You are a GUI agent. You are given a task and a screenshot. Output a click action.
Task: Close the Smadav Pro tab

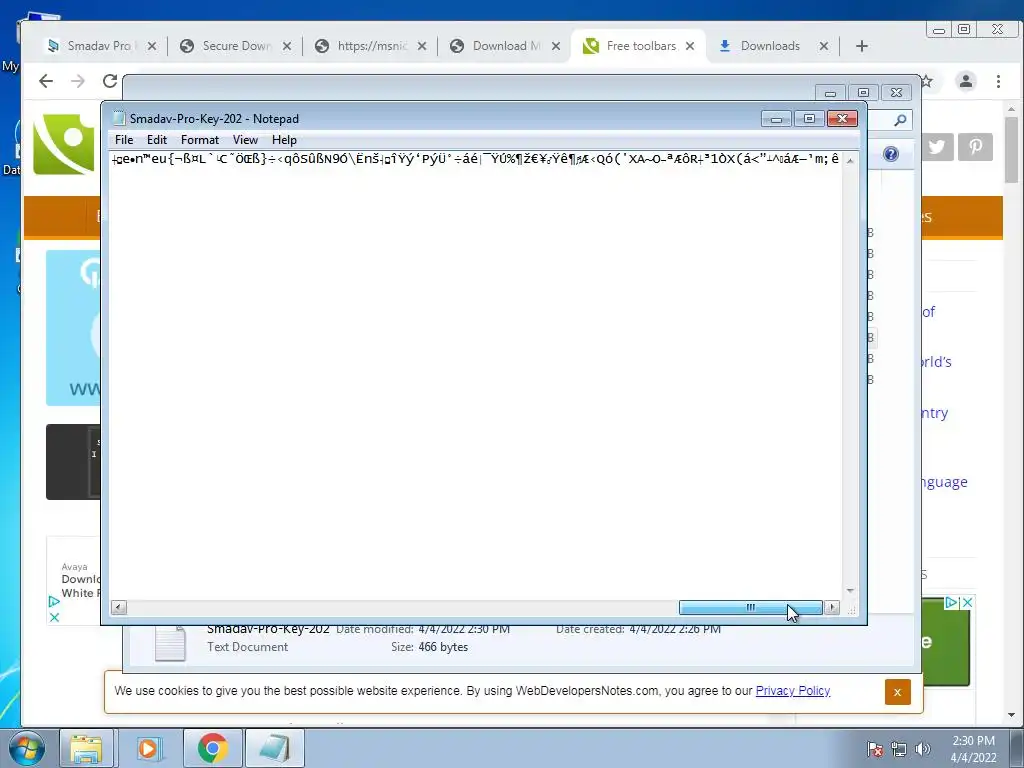pyautogui.click(x=152, y=46)
